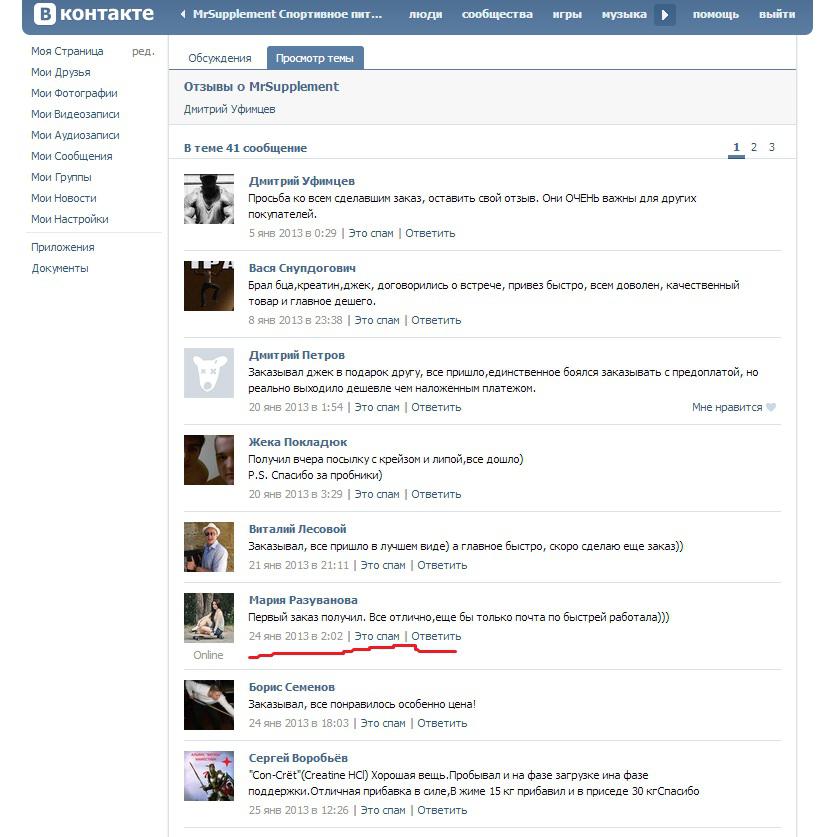Open Борис Семенов profile name link
Image resolution: width=835 pixels, height=837 pixels.
click(x=292, y=687)
